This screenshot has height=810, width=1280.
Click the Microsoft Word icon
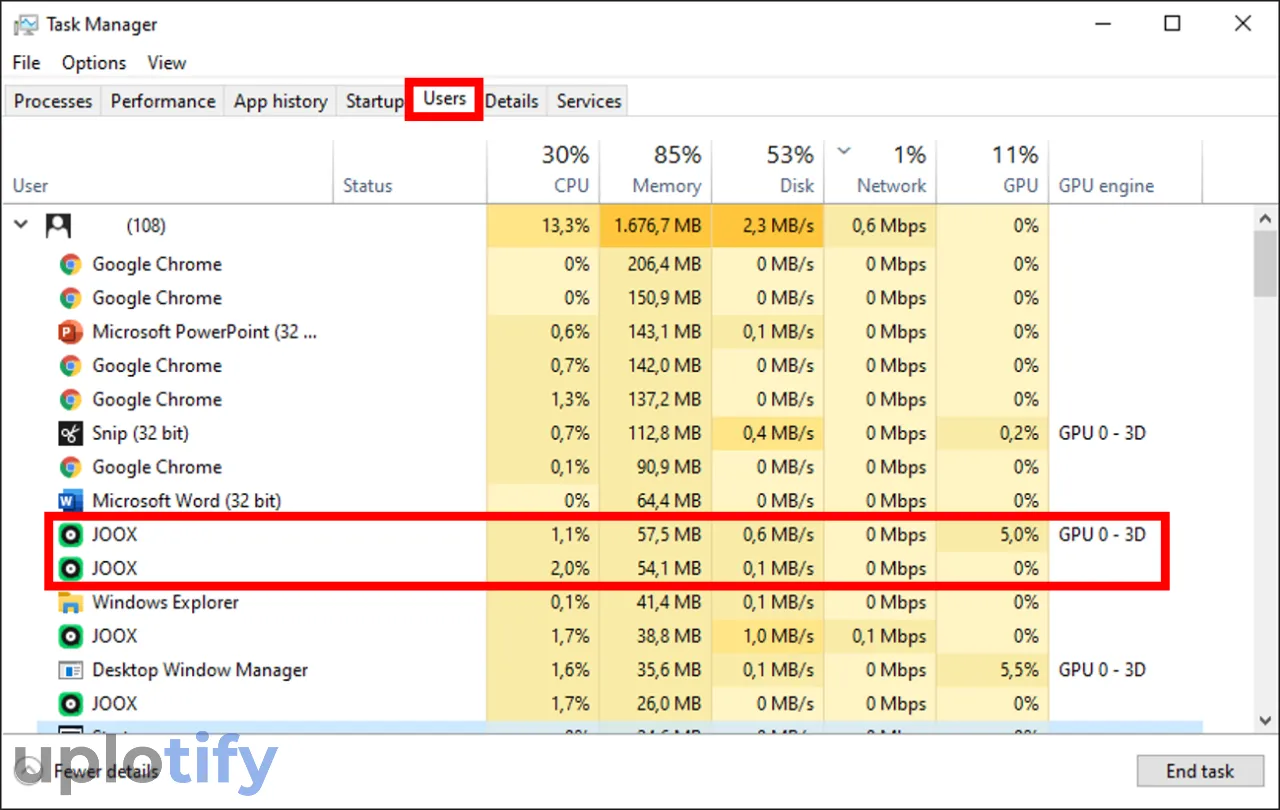pos(70,501)
